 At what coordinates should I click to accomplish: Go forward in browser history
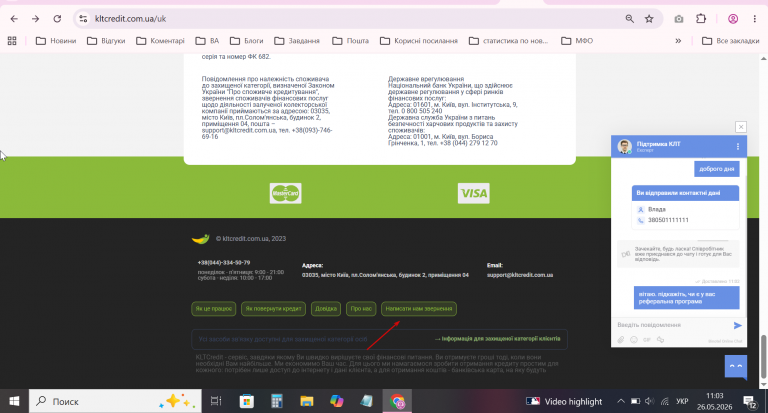(35, 19)
